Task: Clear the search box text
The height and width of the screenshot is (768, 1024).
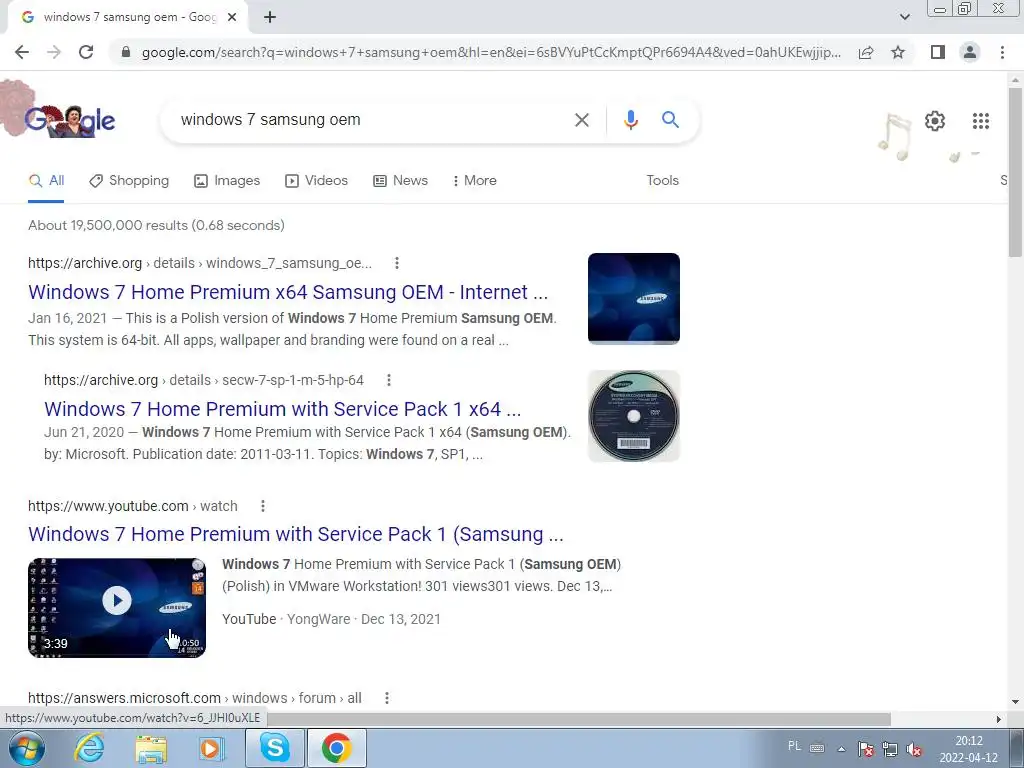Action: 581,120
